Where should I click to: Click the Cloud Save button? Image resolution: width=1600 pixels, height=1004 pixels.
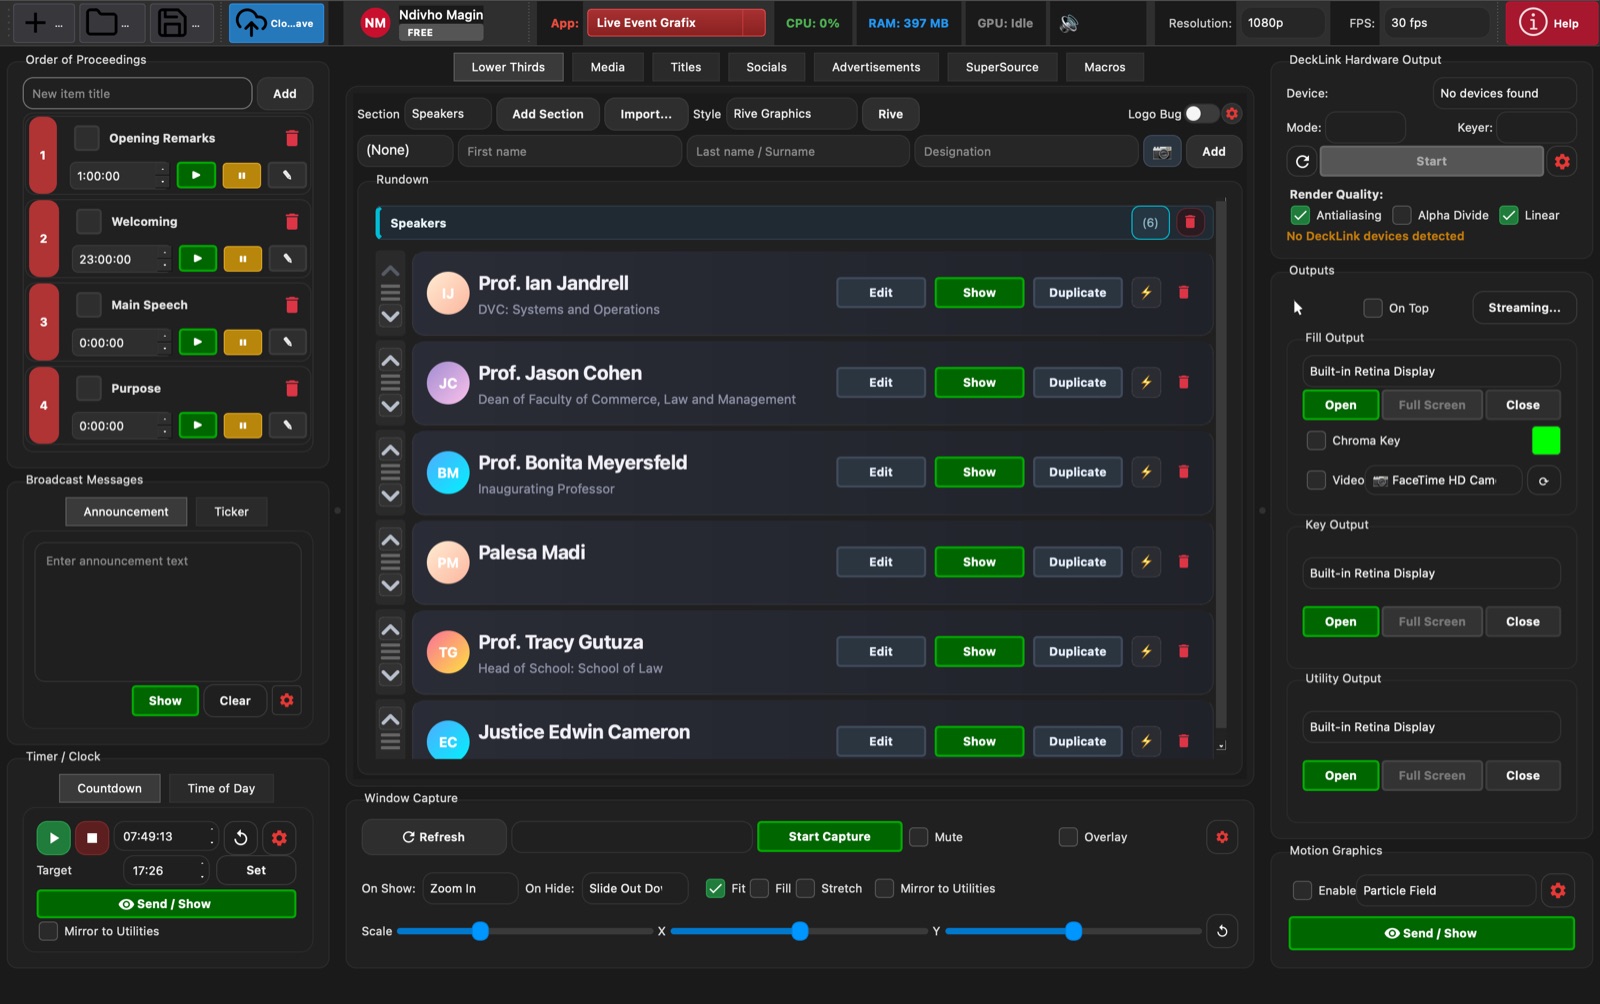276,23
